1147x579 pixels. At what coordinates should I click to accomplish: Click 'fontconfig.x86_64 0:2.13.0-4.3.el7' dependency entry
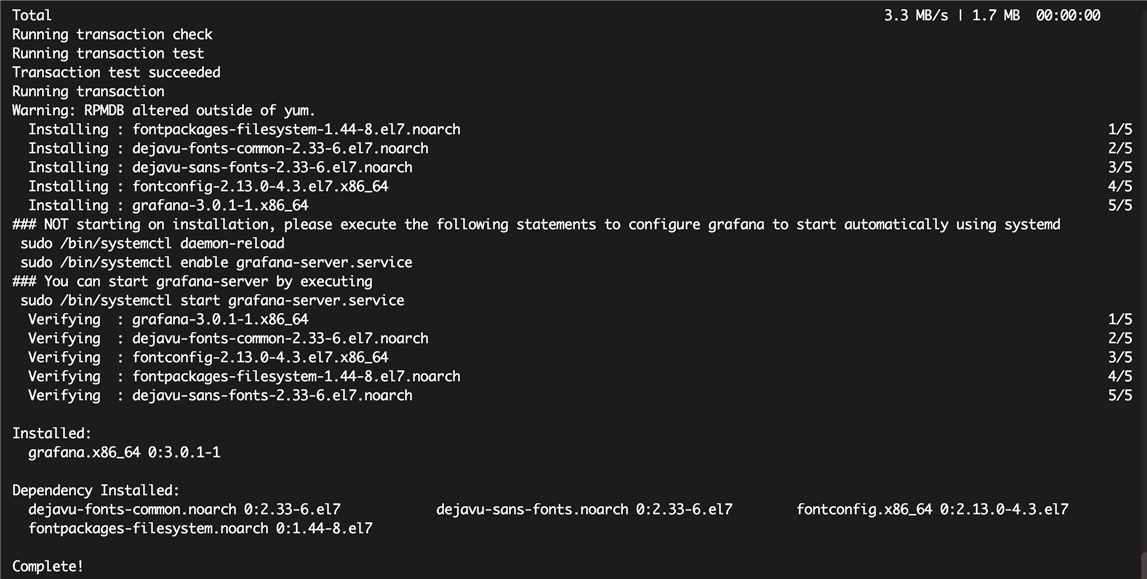[933, 510]
